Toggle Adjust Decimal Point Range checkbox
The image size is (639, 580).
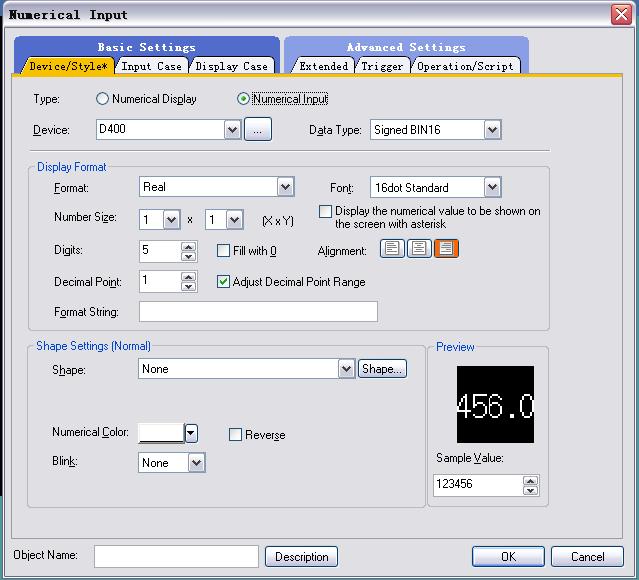point(224,282)
